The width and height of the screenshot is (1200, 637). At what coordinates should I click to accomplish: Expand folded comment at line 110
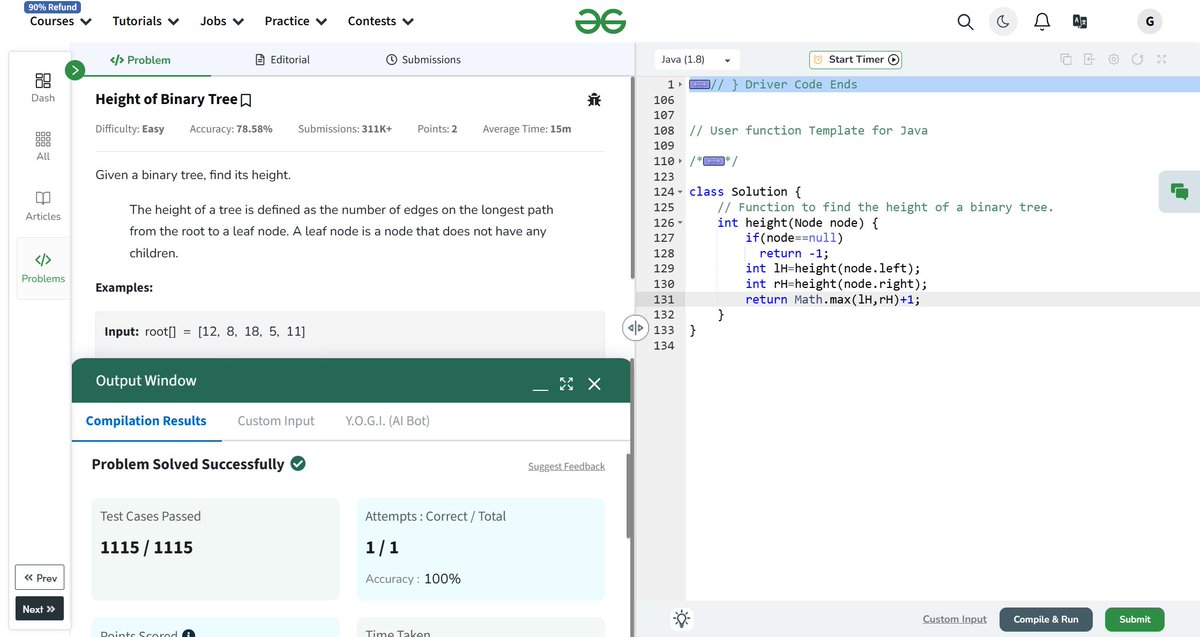(x=682, y=161)
